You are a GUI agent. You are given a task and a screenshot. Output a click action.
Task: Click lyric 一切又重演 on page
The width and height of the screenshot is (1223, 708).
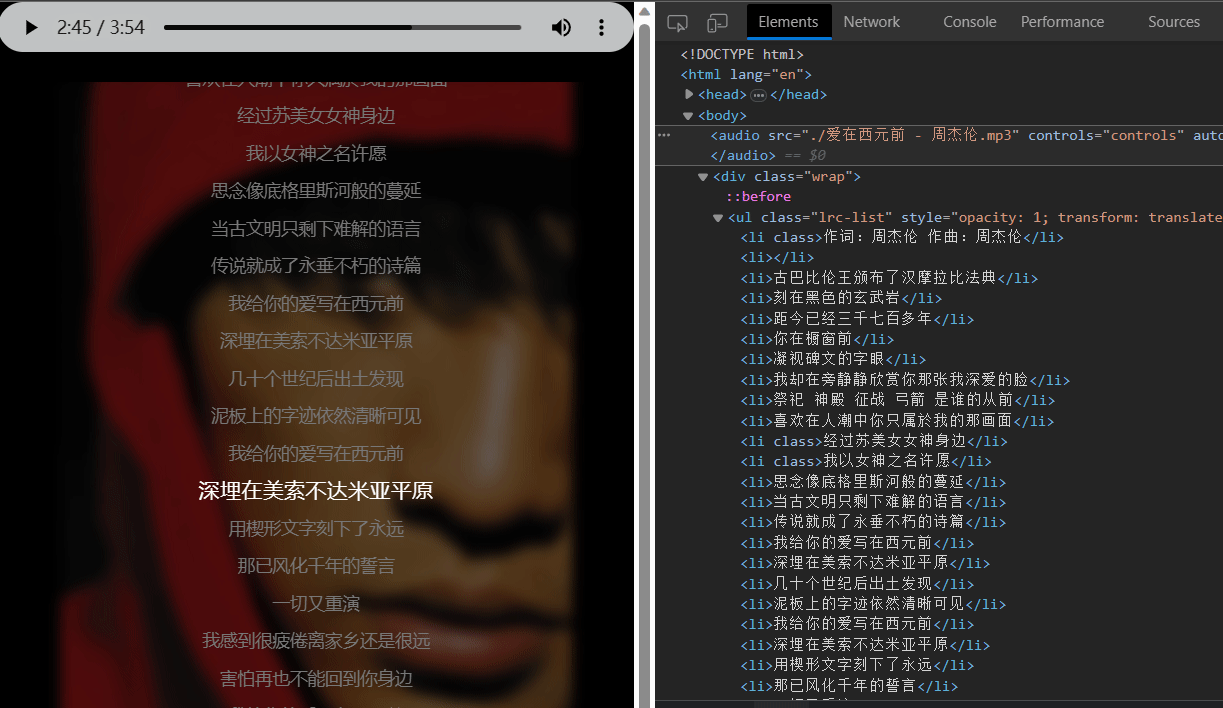316,604
